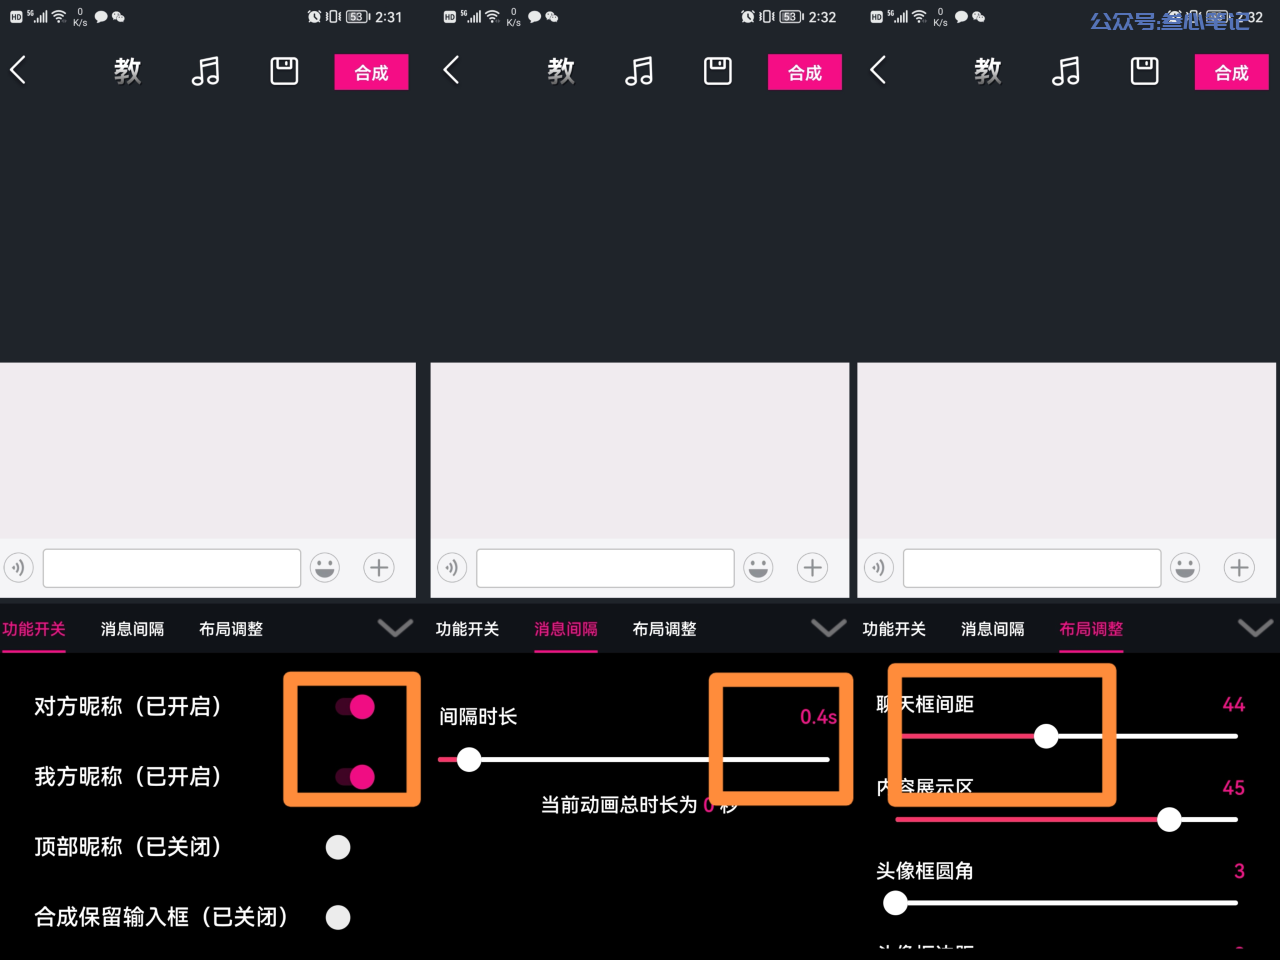Tap the alarm clock icon in left status bar
This screenshot has height=960, width=1280.
315,17
